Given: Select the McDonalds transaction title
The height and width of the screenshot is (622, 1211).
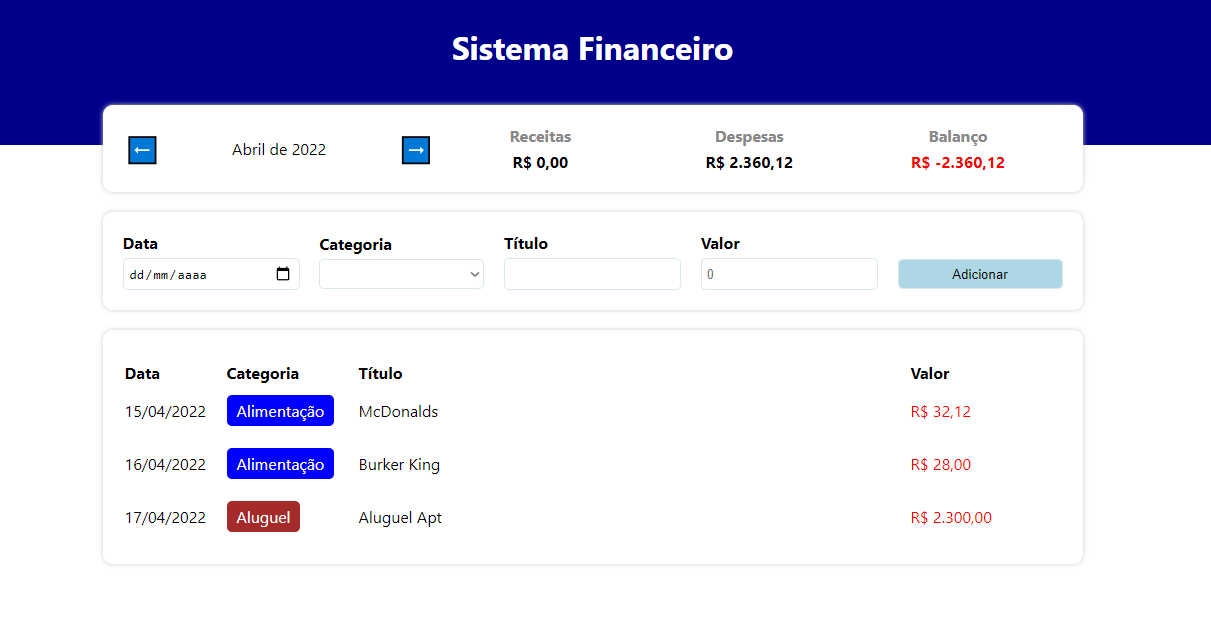Looking at the screenshot, I should (x=398, y=410).
